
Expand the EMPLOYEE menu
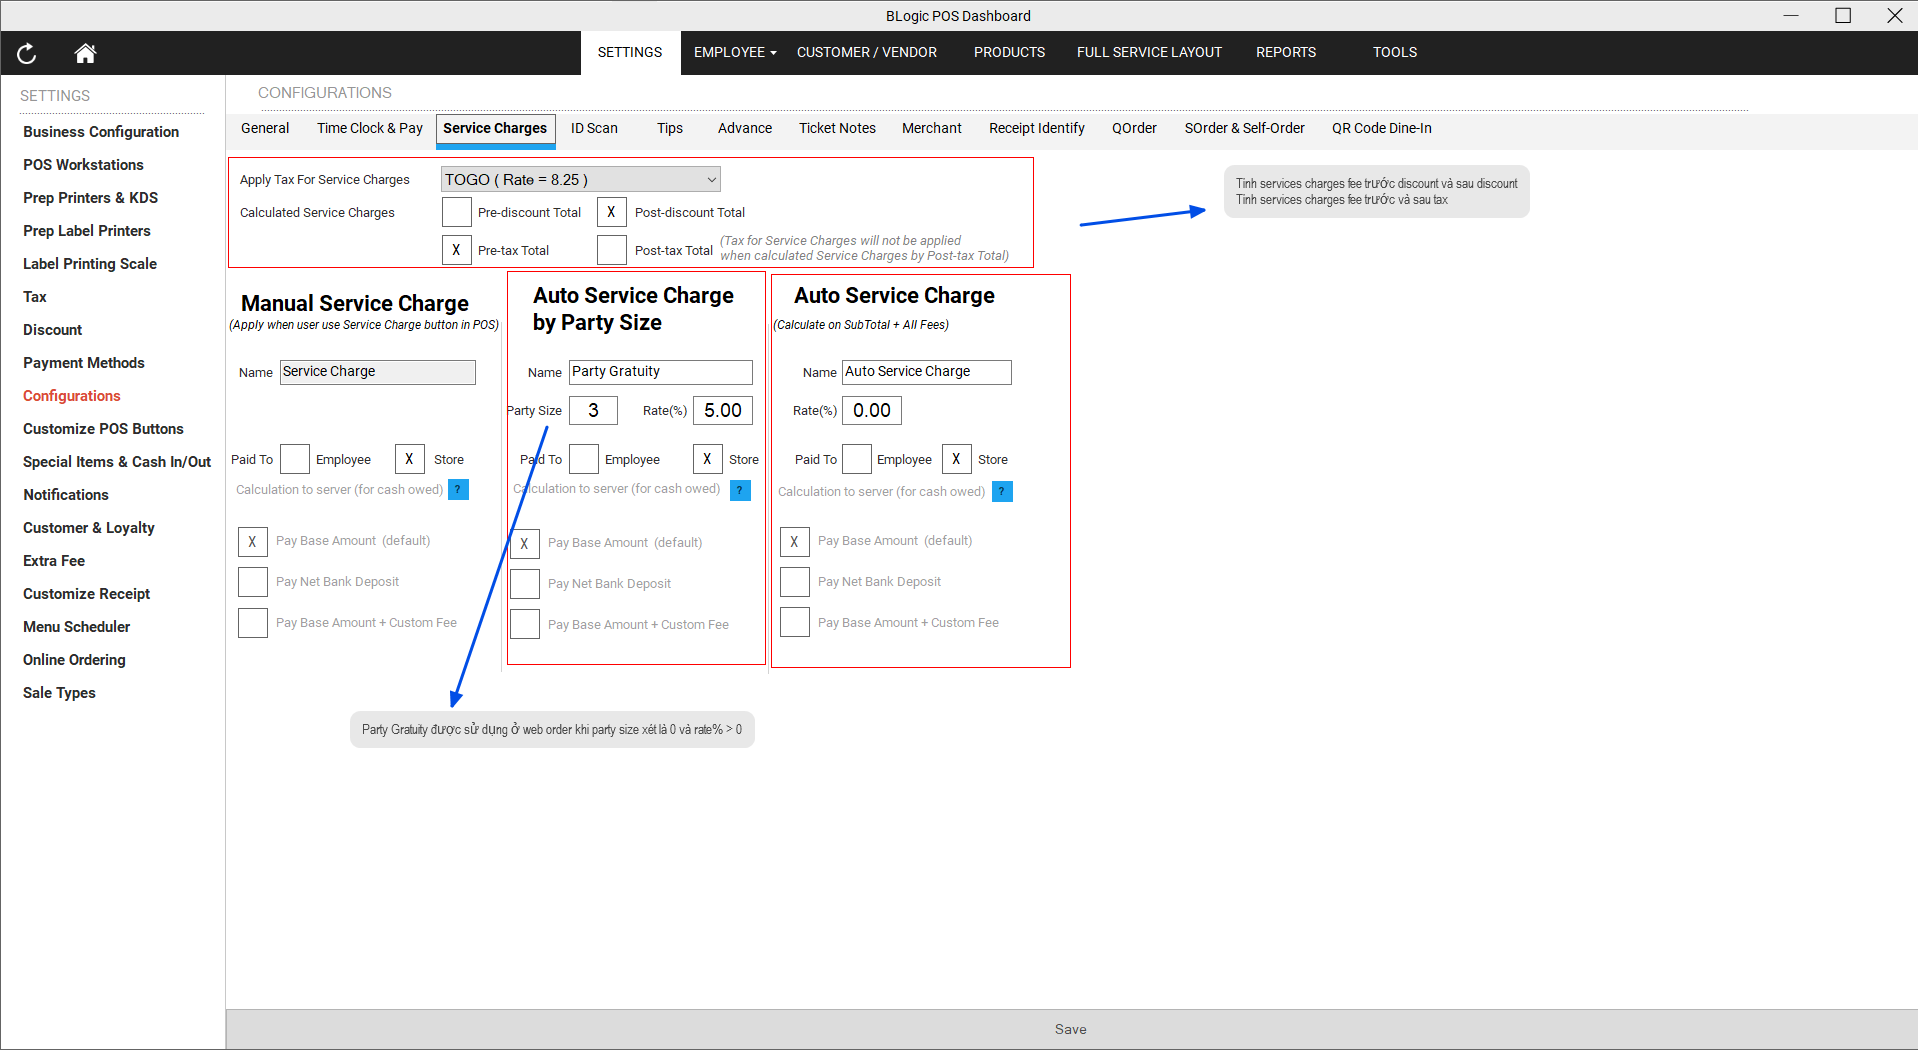click(x=734, y=52)
